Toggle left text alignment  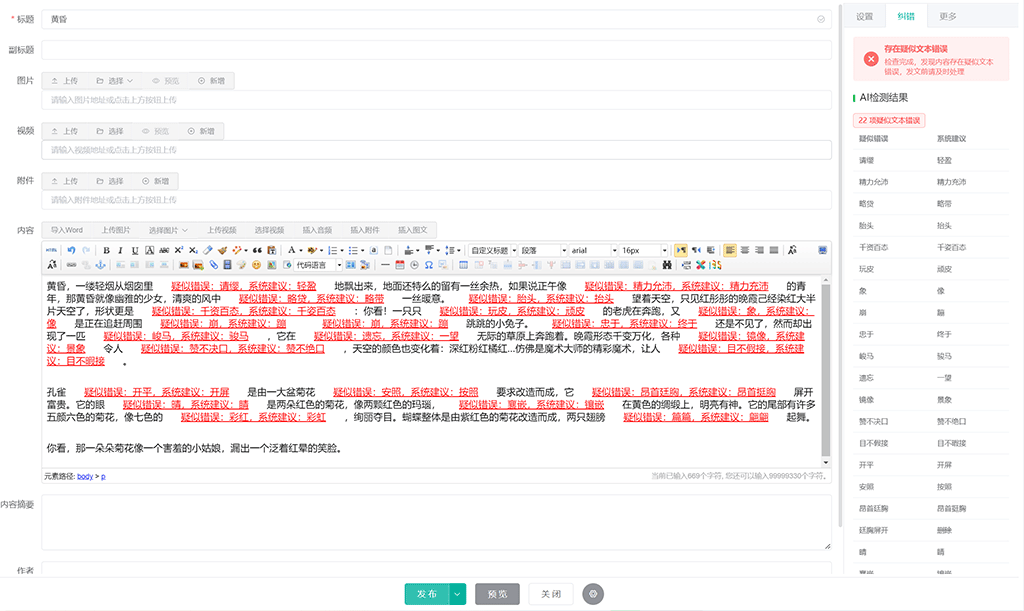pyautogui.click(x=730, y=250)
